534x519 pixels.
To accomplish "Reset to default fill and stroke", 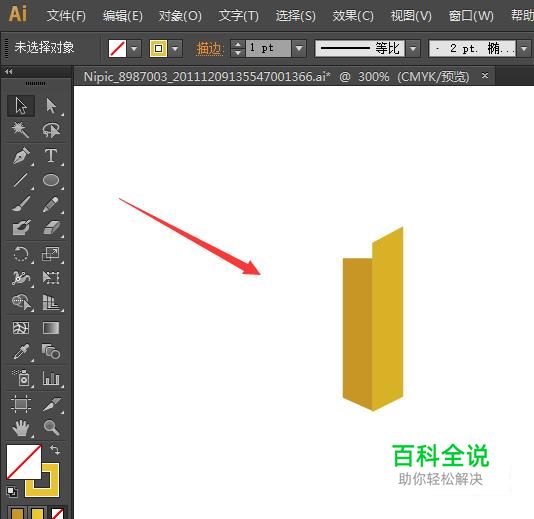I will 12,492.
